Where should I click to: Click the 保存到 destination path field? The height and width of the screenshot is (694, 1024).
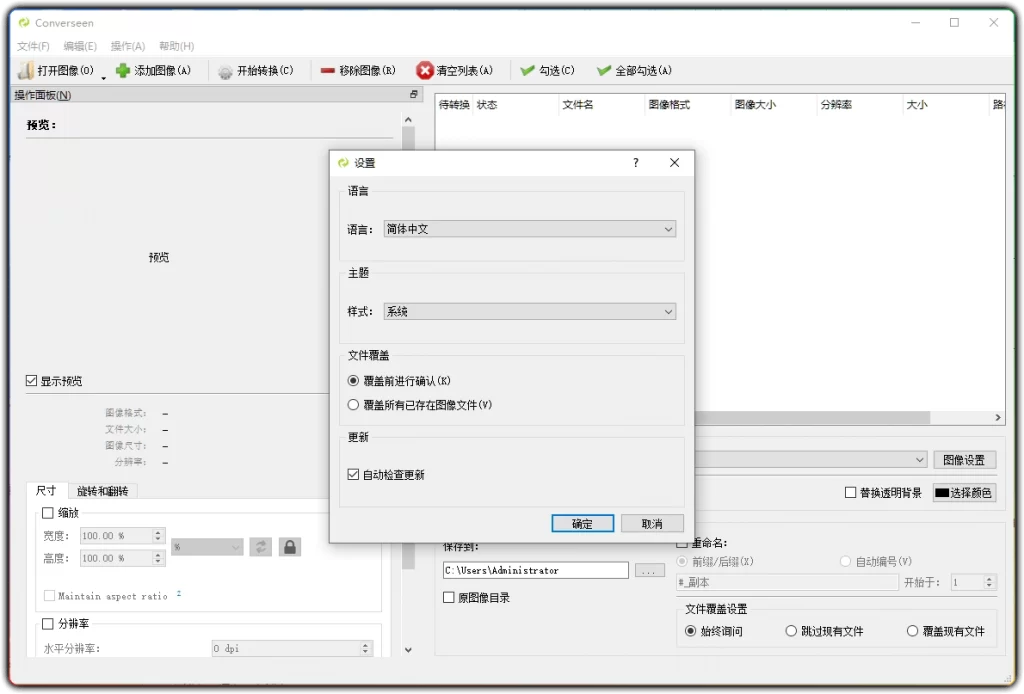point(535,569)
